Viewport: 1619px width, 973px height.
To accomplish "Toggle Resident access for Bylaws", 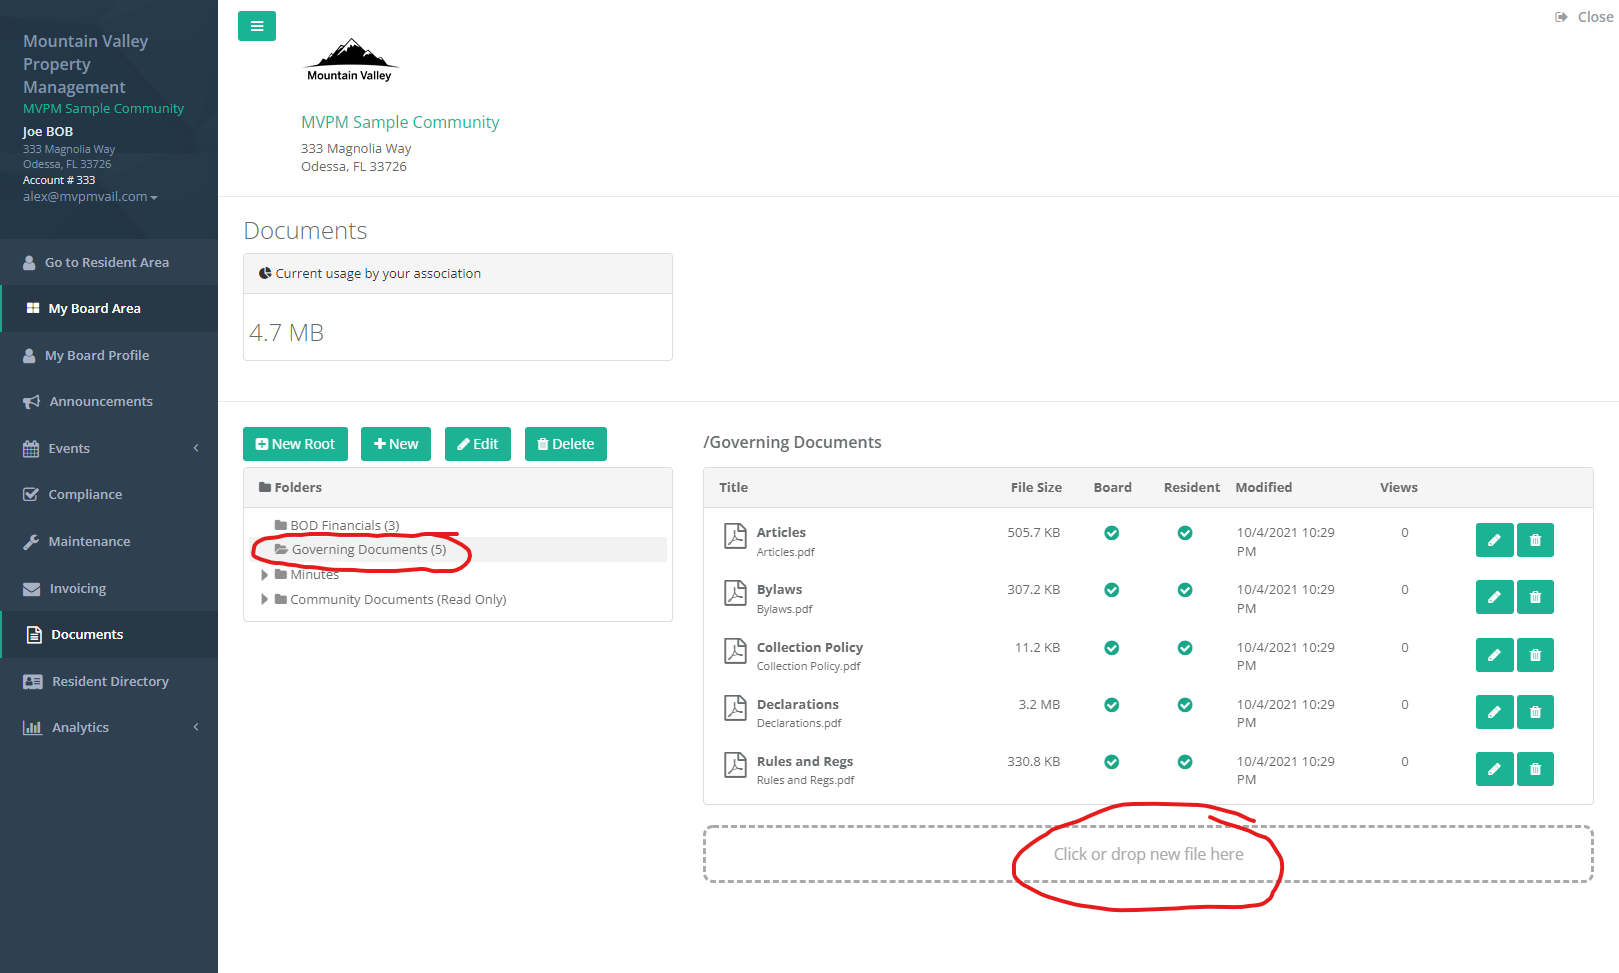I will tap(1185, 590).
